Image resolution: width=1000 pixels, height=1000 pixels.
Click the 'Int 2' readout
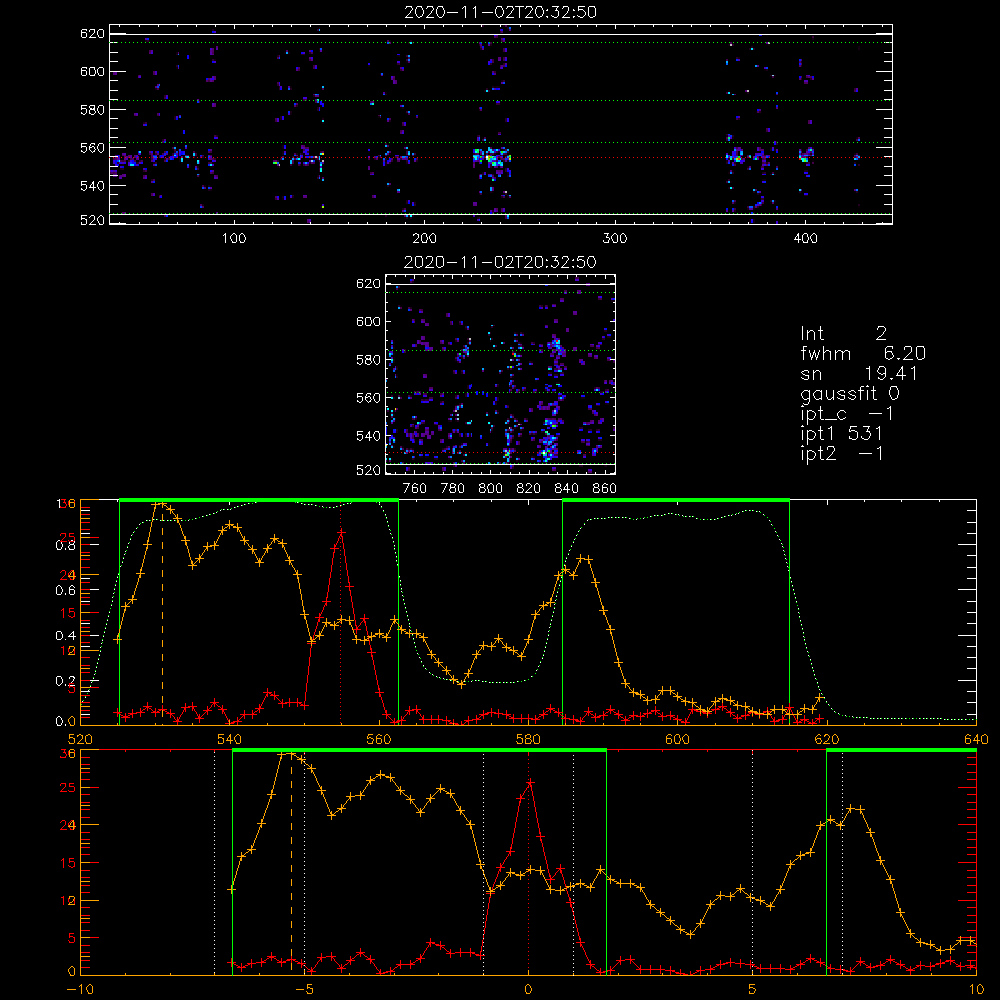pyautogui.click(x=843, y=334)
